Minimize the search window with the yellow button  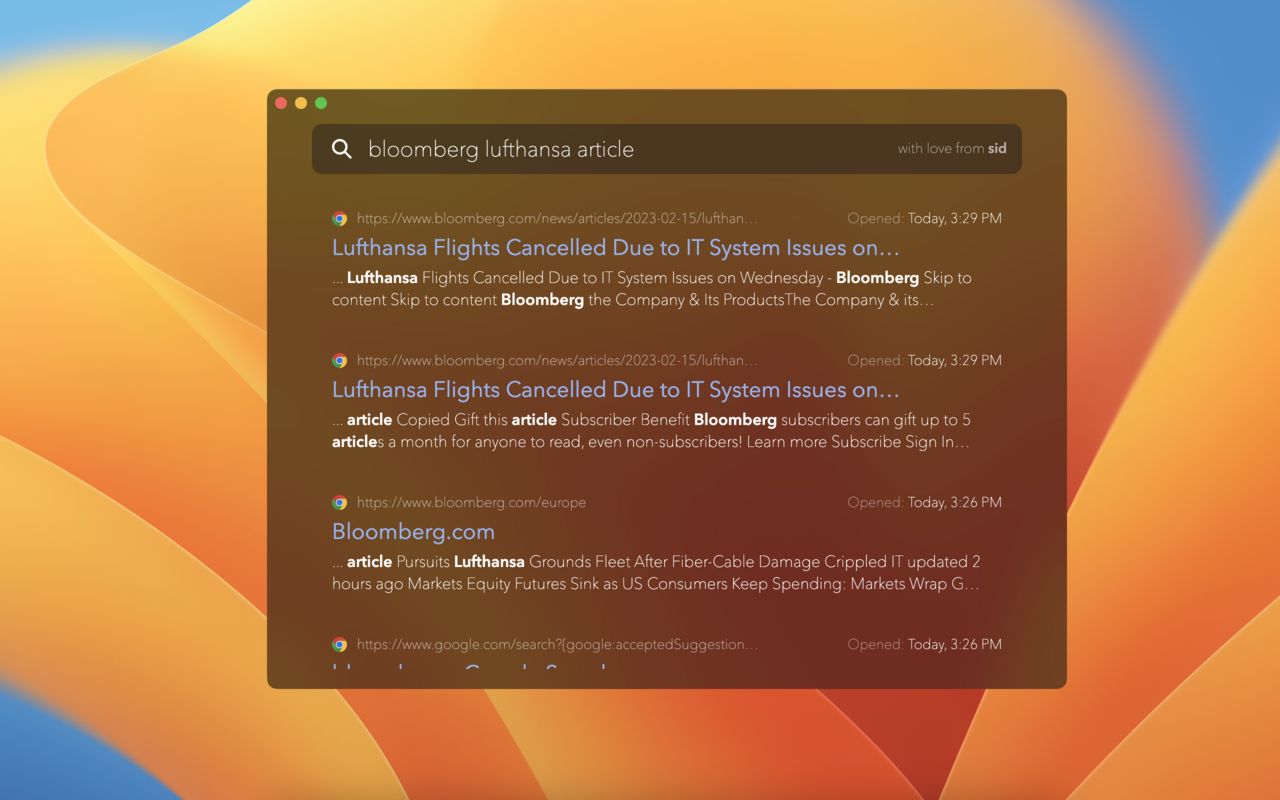pos(301,103)
